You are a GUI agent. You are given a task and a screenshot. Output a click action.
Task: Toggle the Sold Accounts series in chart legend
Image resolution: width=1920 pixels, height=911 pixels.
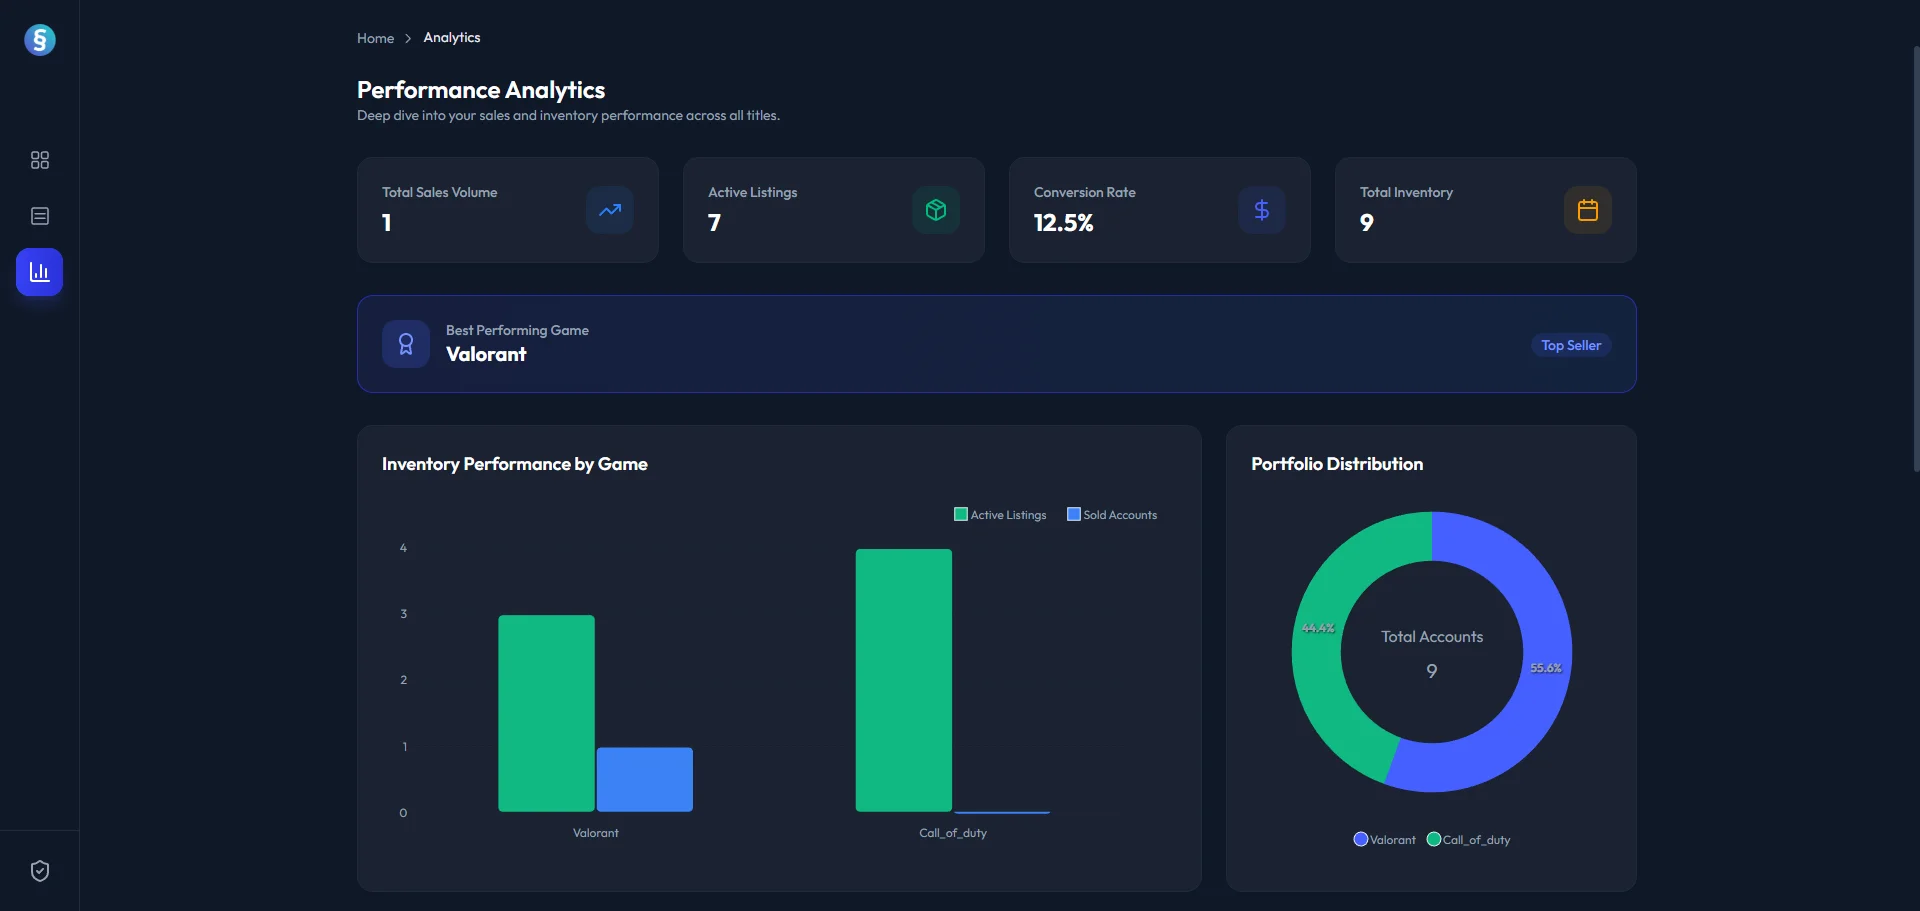click(1111, 514)
